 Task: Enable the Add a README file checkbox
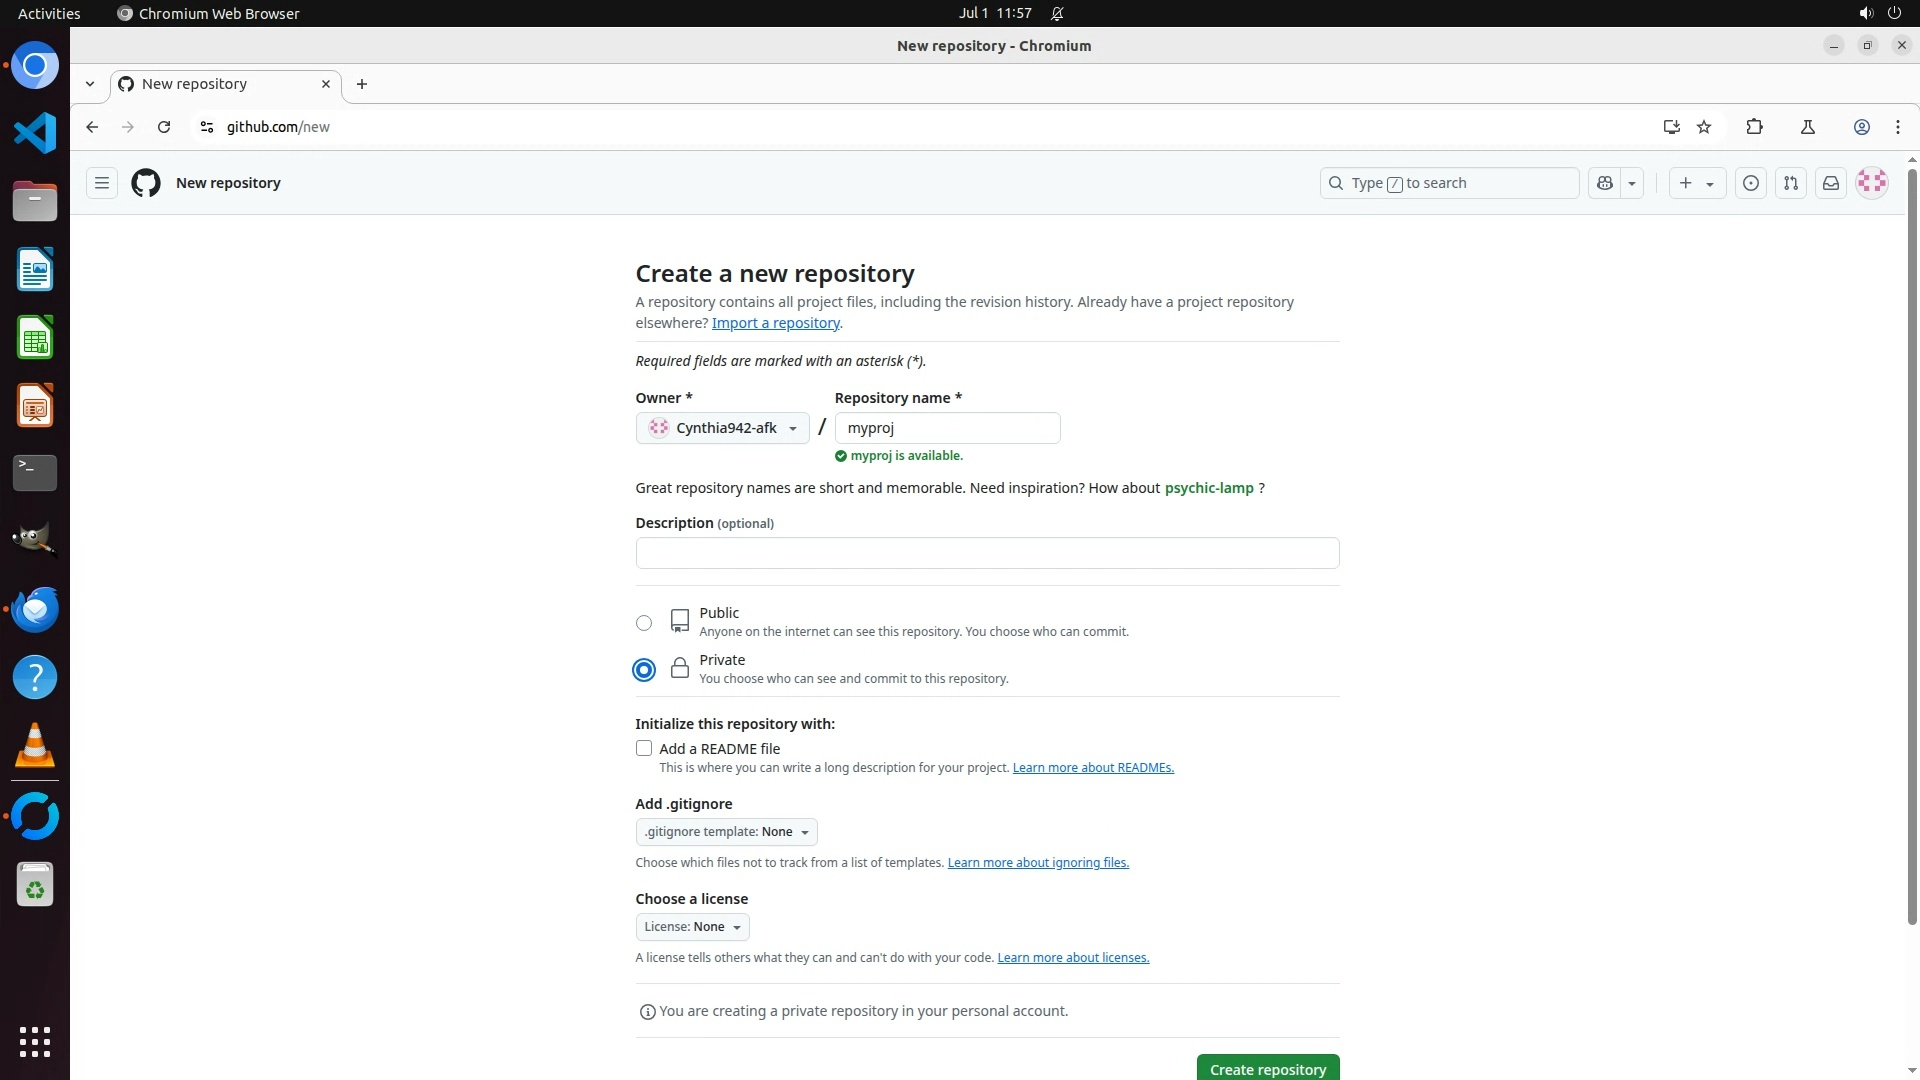[644, 748]
